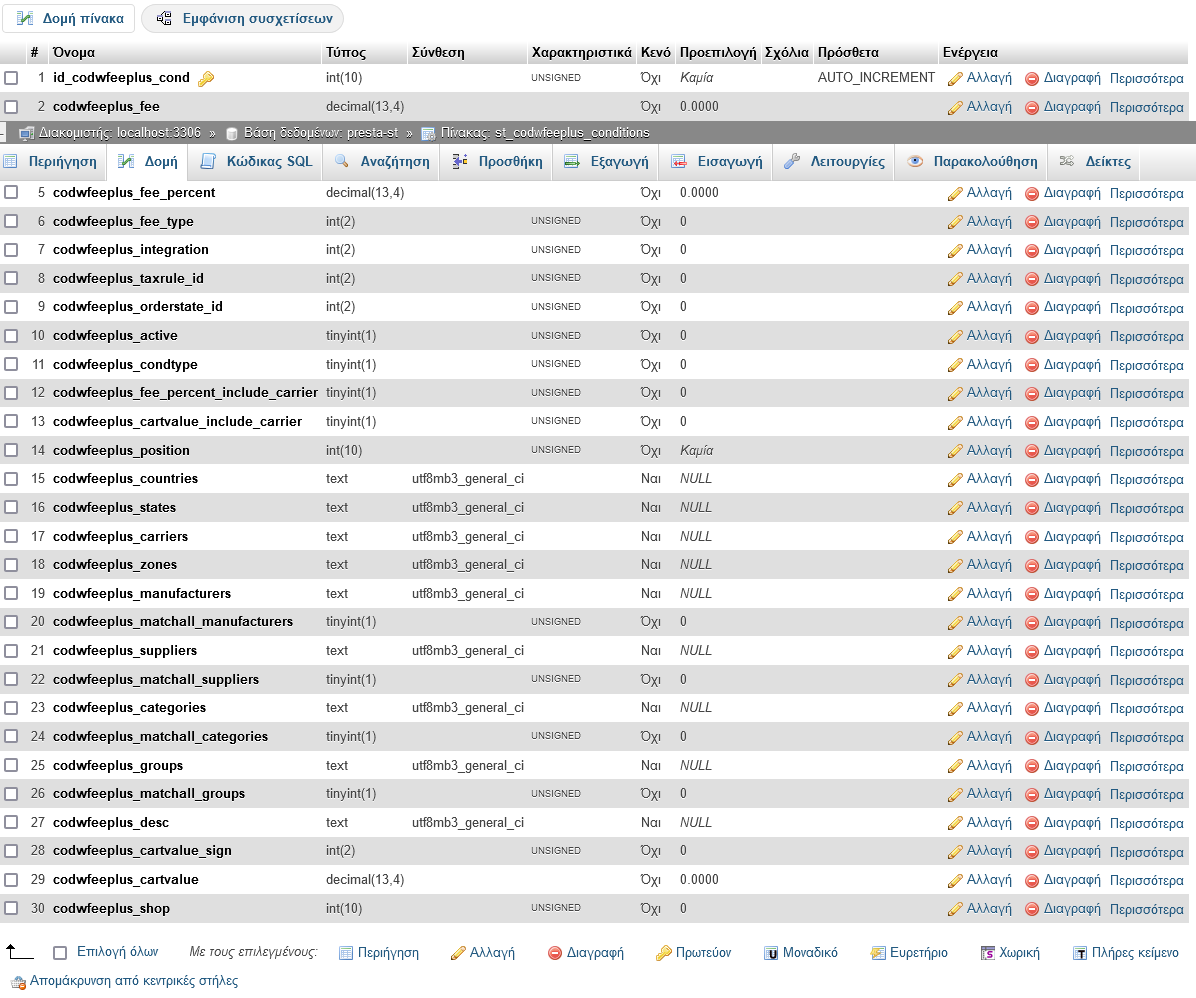The image size is (1196, 998).
Task: Click bottom bar Unique icon
Action: click(x=772, y=953)
